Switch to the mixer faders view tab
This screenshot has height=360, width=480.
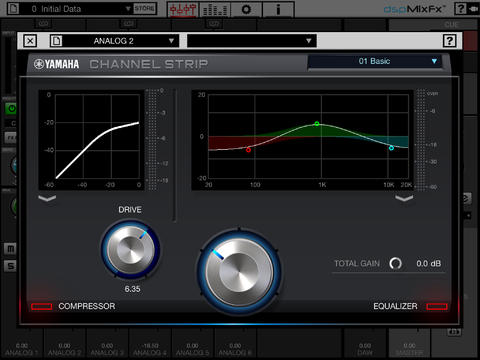[x=183, y=9]
